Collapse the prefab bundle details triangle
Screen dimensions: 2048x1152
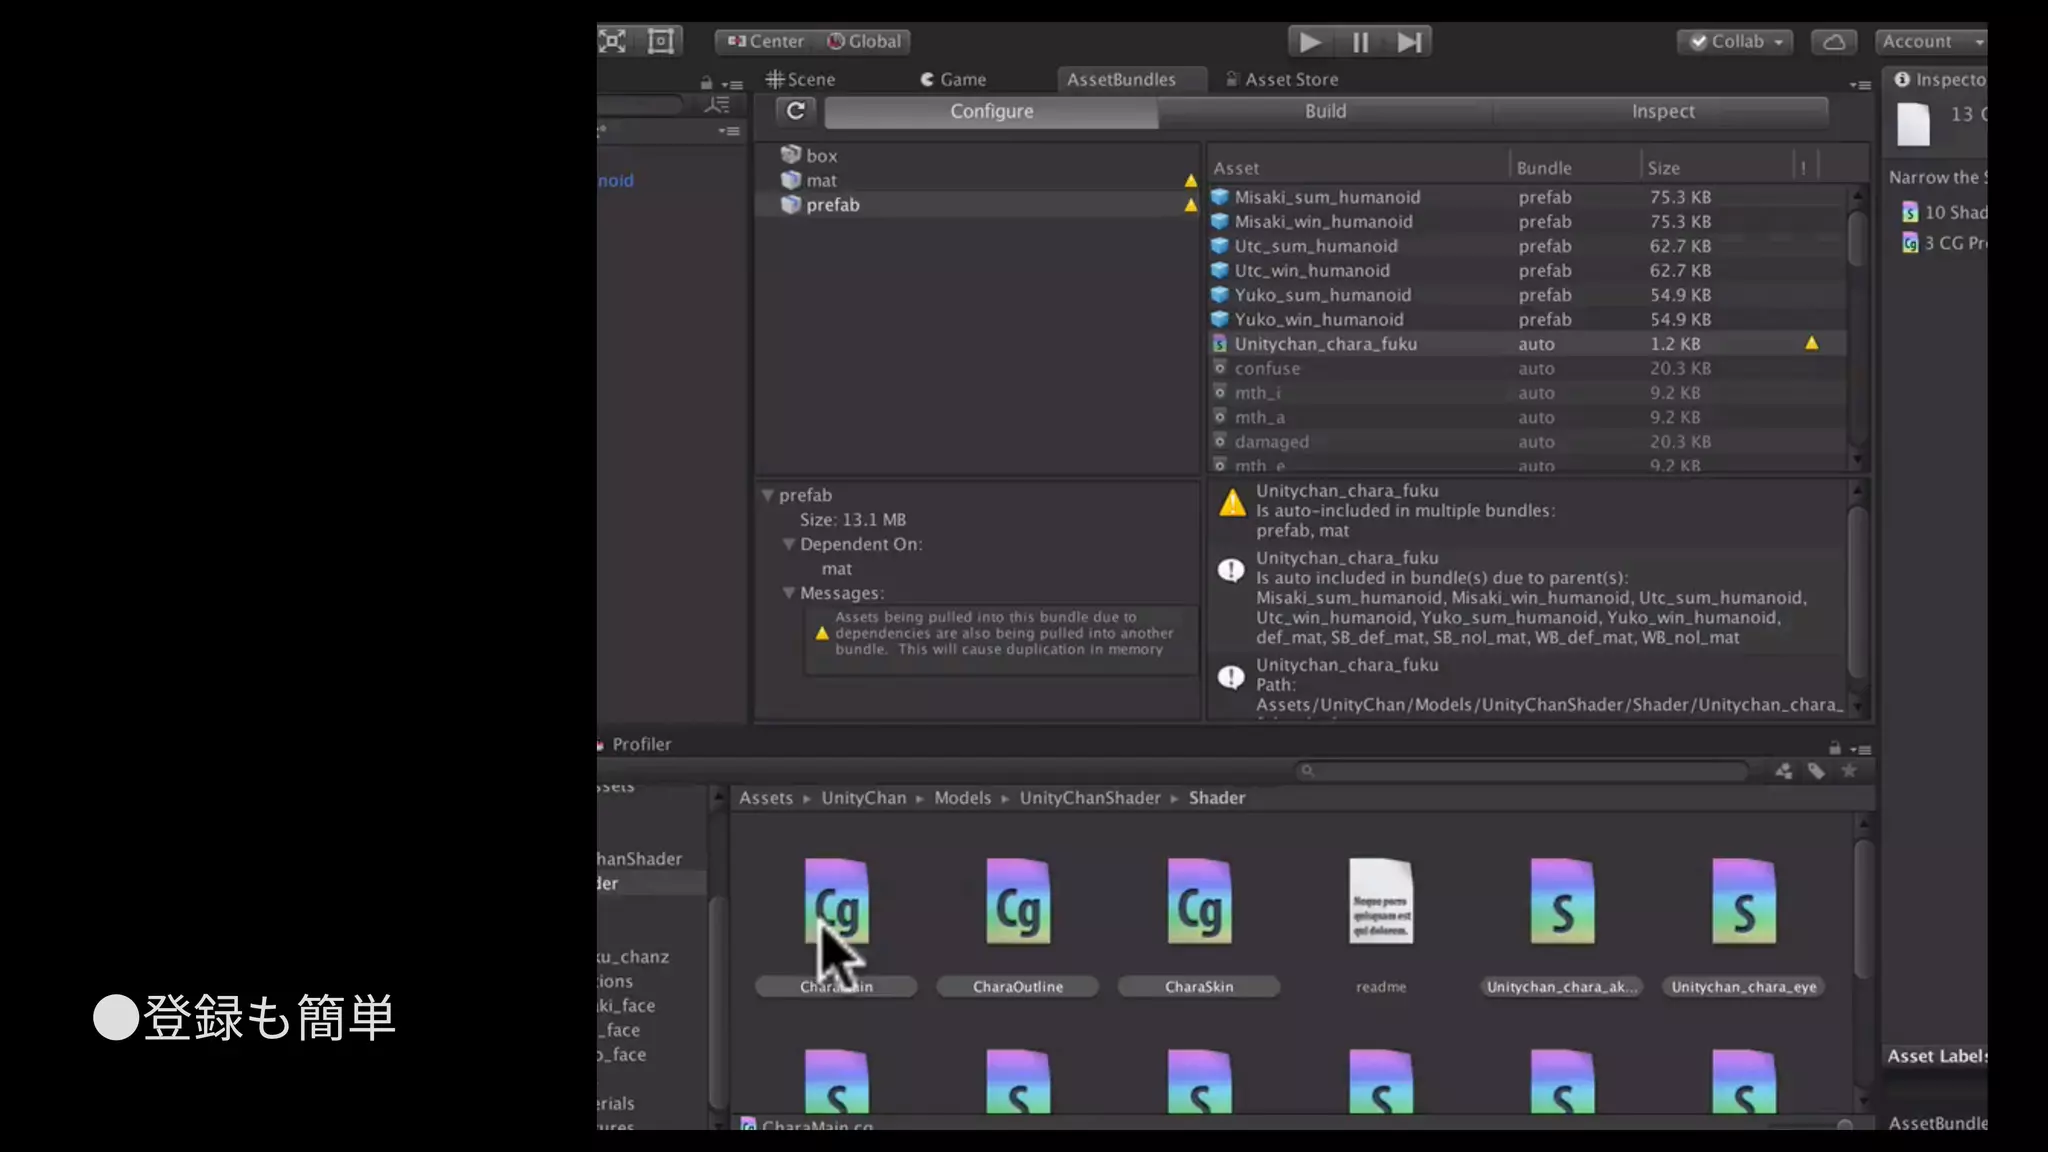(767, 495)
